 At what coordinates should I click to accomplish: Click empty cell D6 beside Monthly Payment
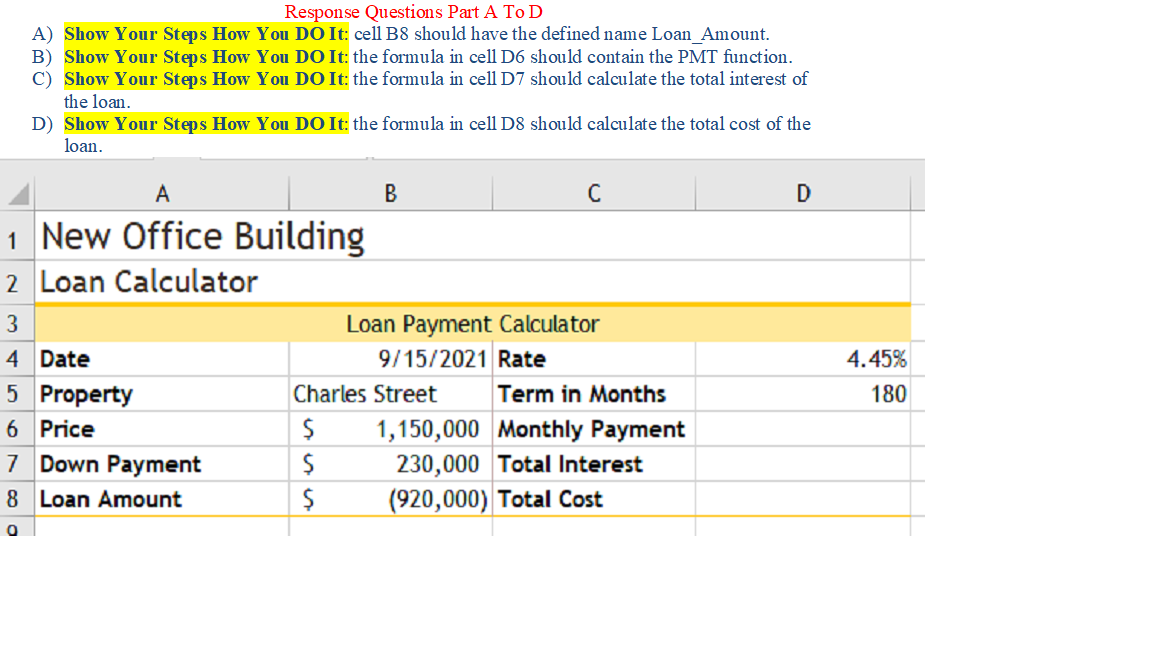tap(803, 429)
